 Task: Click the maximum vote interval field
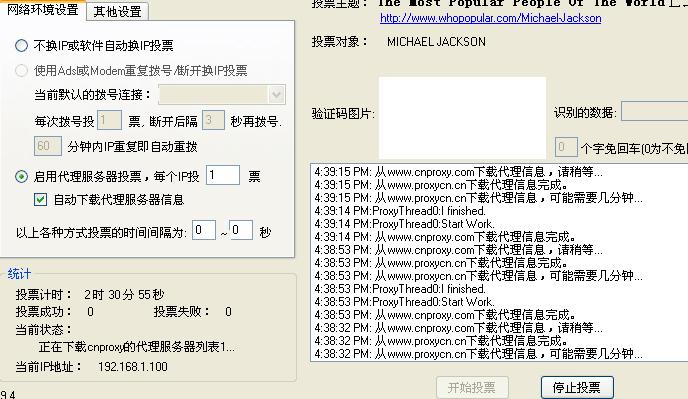(x=241, y=230)
